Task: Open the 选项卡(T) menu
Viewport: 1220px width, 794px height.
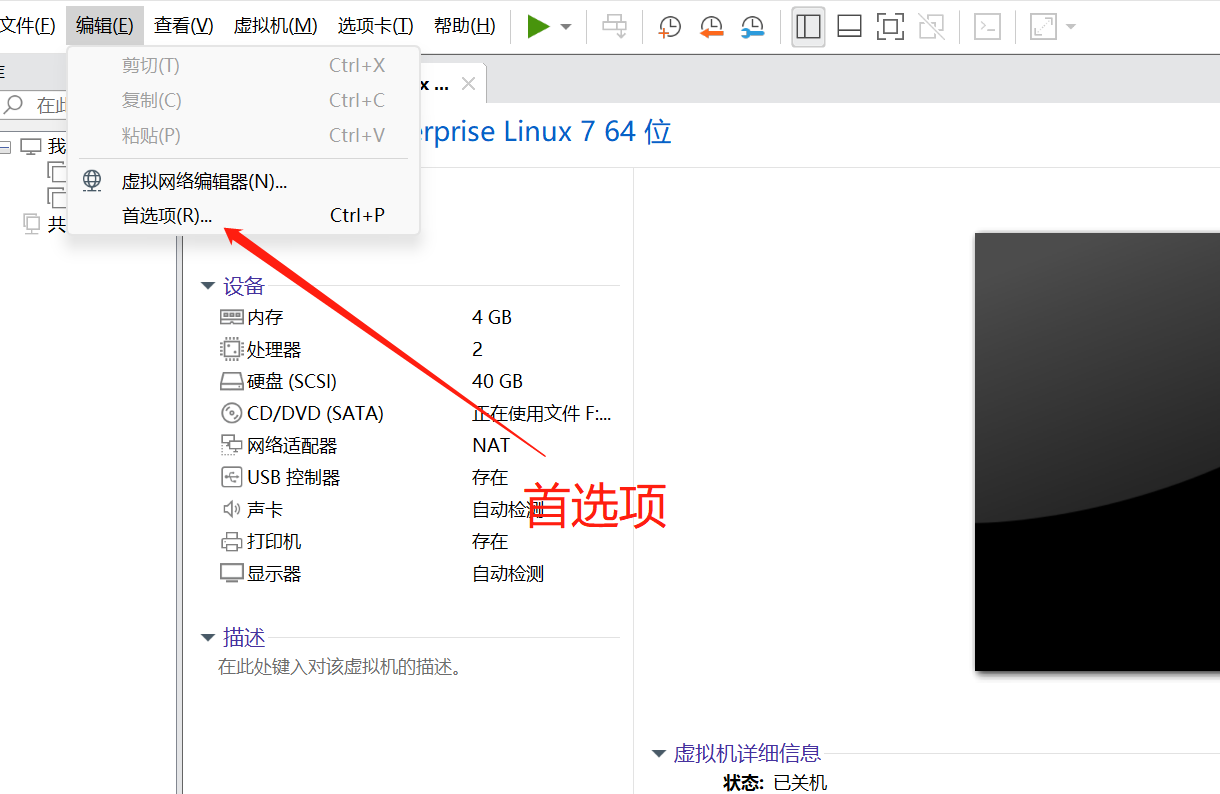Action: click(375, 26)
